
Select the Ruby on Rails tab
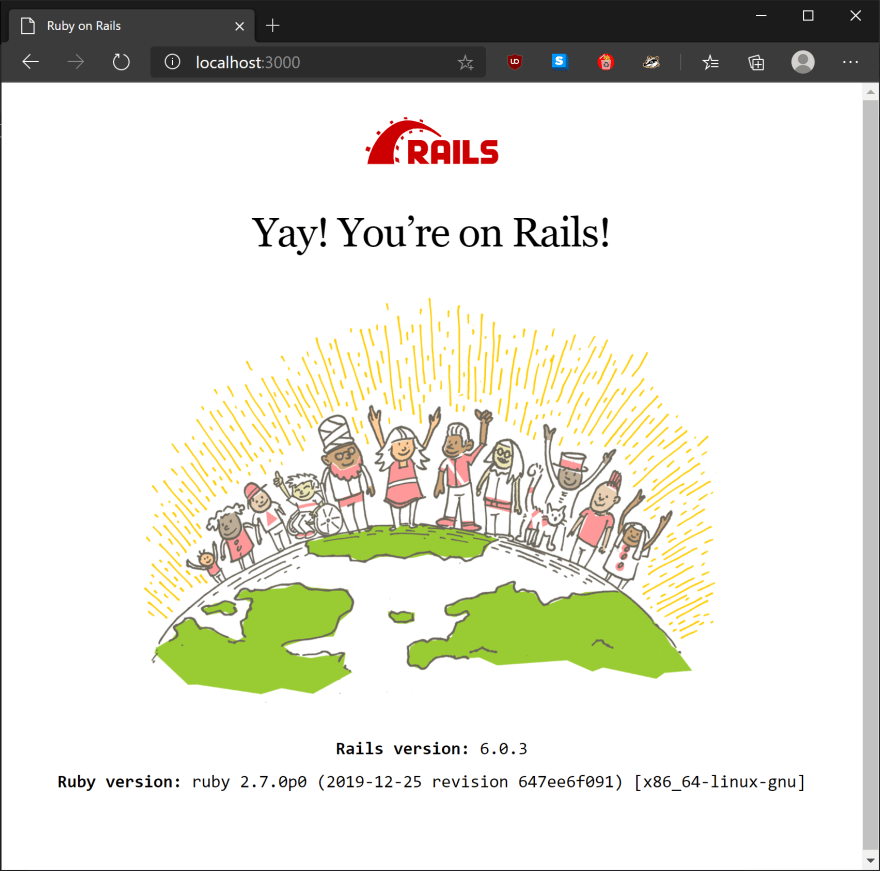click(x=132, y=26)
